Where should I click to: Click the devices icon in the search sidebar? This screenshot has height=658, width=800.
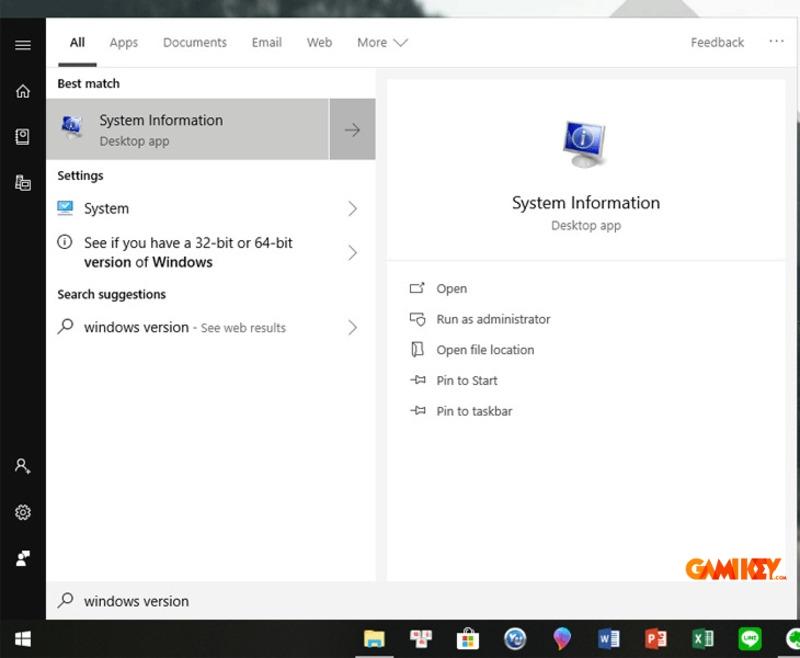coord(22,183)
